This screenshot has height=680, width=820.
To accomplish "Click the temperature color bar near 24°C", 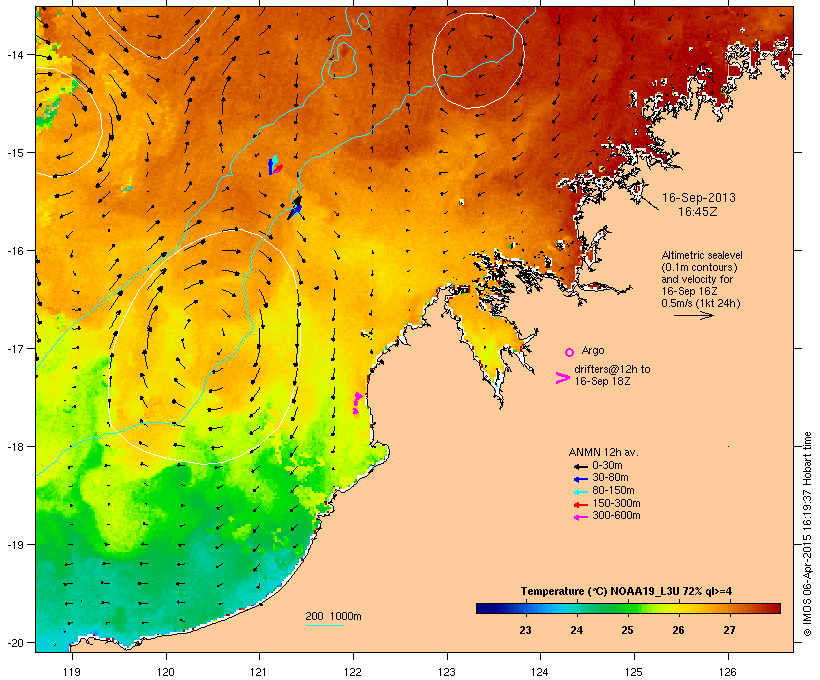I will click(576, 608).
